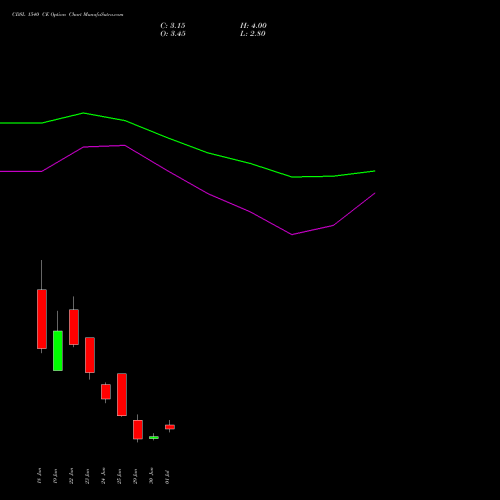
Task: Click the red candle for 18 Jun
Action: pos(42,319)
